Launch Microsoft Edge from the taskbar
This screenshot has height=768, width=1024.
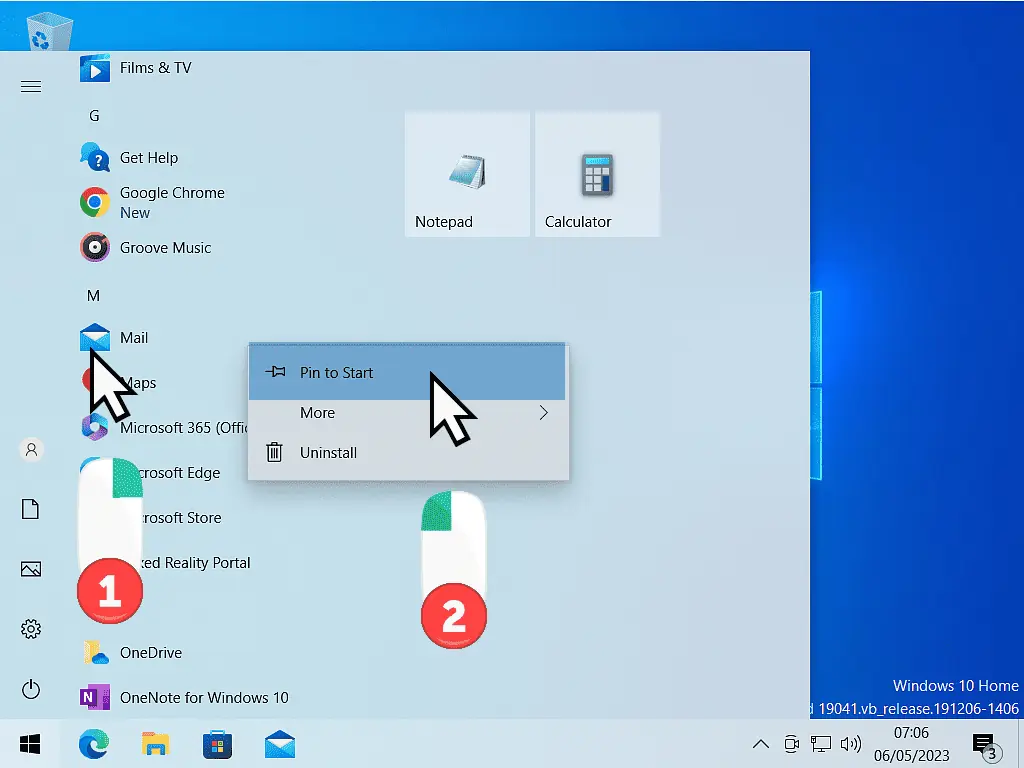93,744
